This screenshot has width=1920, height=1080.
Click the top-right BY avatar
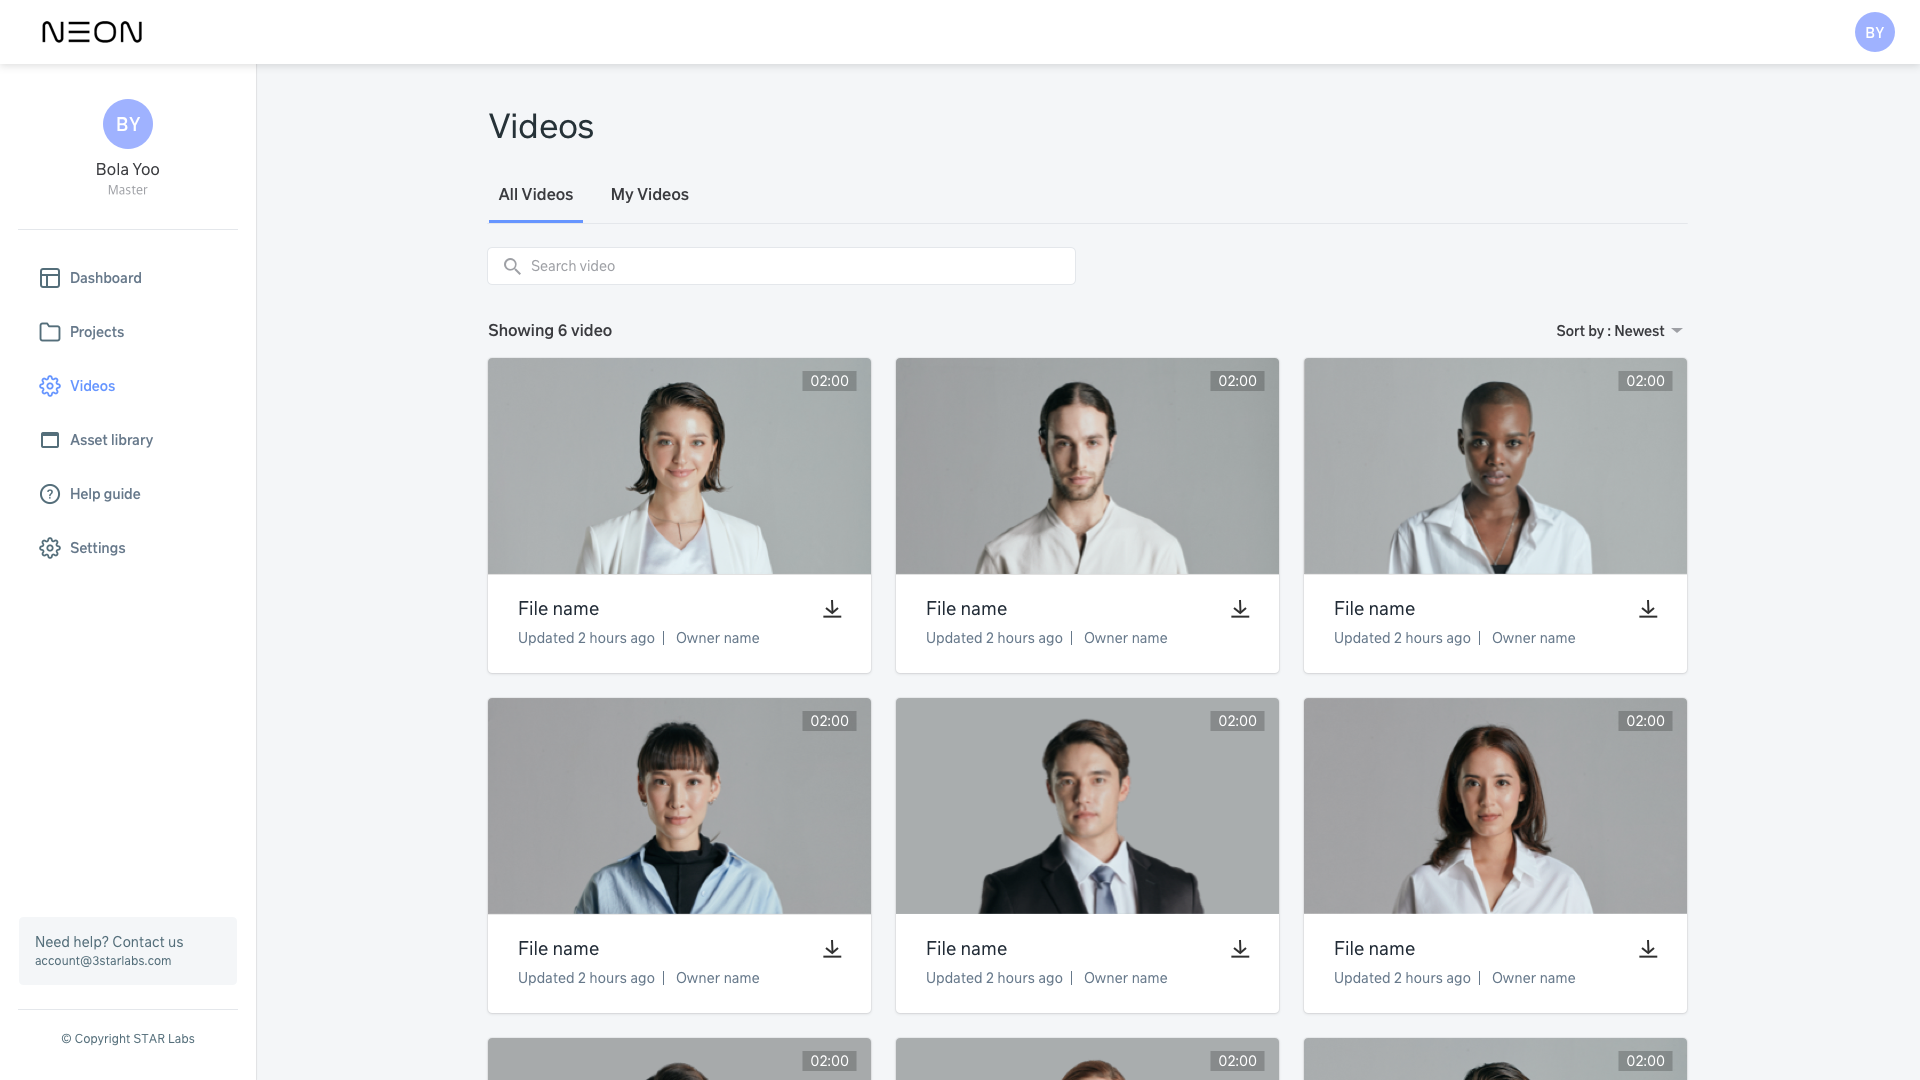(x=1874, y=32)
